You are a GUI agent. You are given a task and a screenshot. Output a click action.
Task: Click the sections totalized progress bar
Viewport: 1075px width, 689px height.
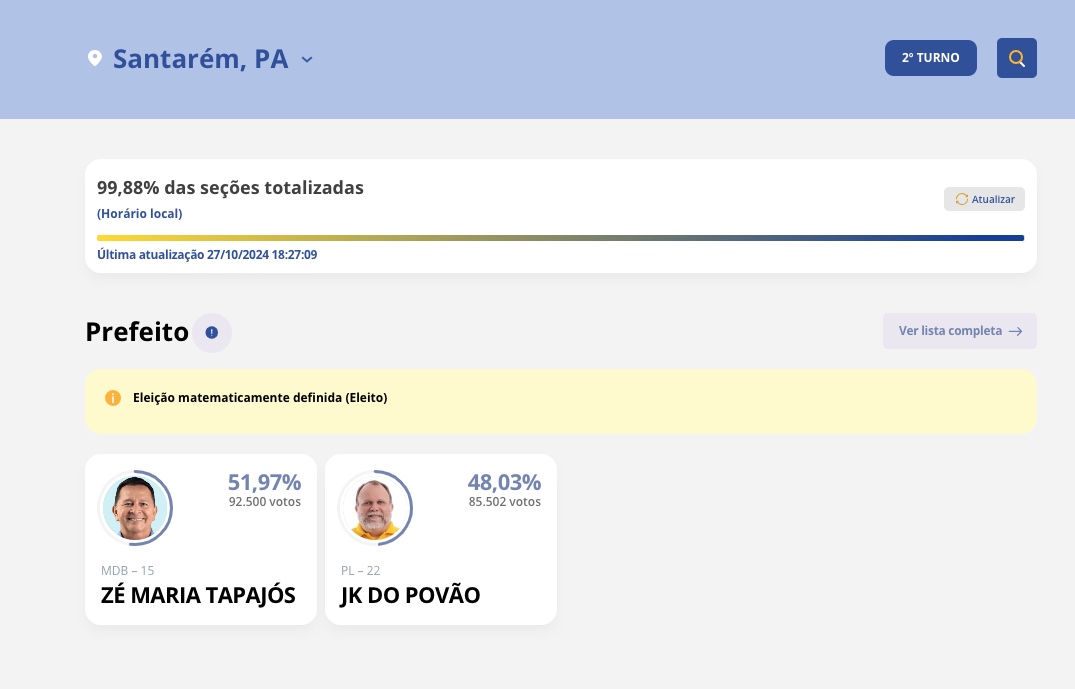pyautogui.click(x=560, y=238)
